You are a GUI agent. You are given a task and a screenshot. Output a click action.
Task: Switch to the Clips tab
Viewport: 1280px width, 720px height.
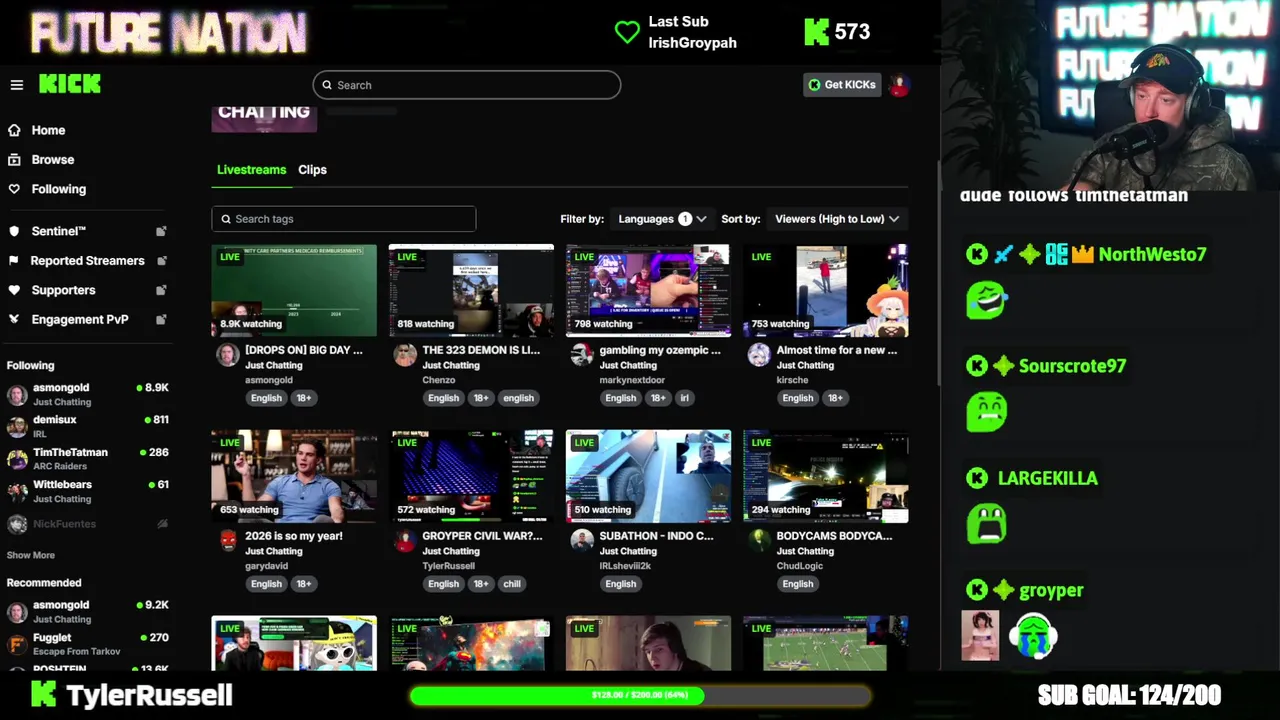(x=312, y=170)
